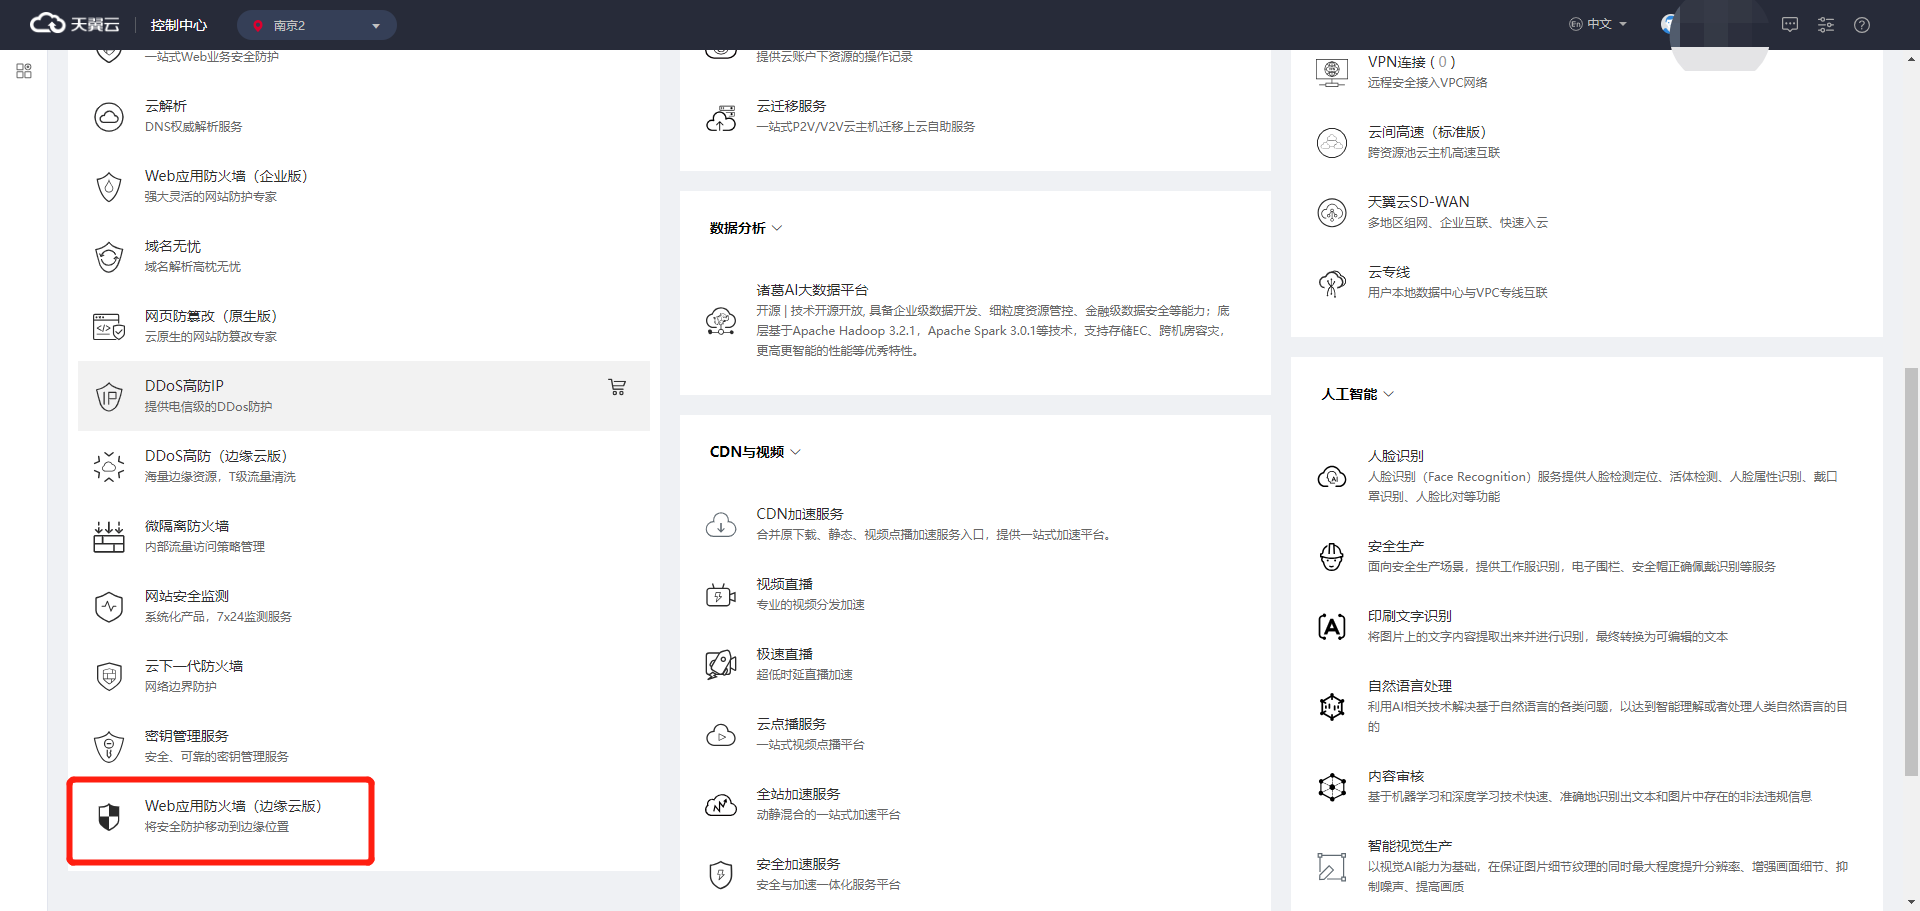Click the shopping cart icon beside DDoS高防IP
The height and width of the screenshot is (911, 1920).
pyautogui.click(x=617, y=387)
